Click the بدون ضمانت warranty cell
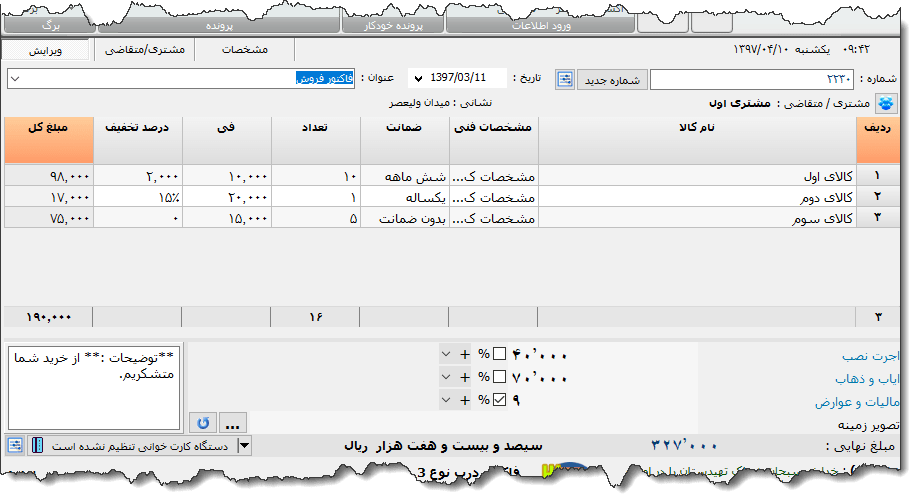The image size is (910, 494). (x=405, y=218)
